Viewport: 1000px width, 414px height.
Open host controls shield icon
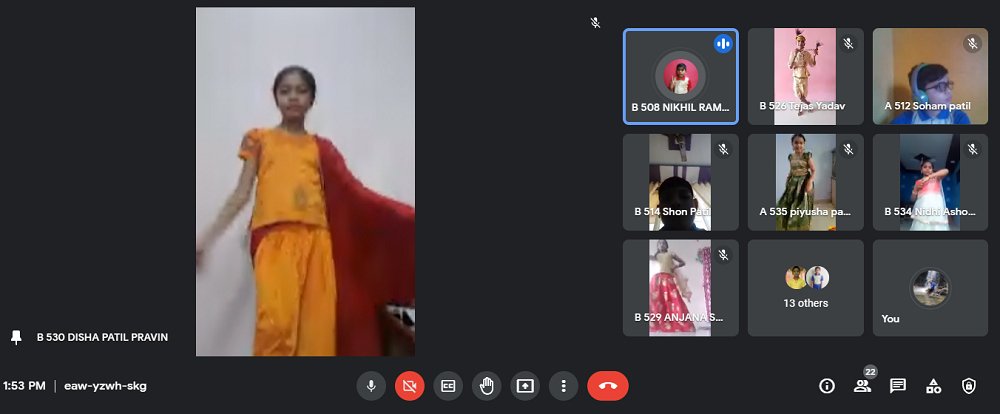pos(968,385)
